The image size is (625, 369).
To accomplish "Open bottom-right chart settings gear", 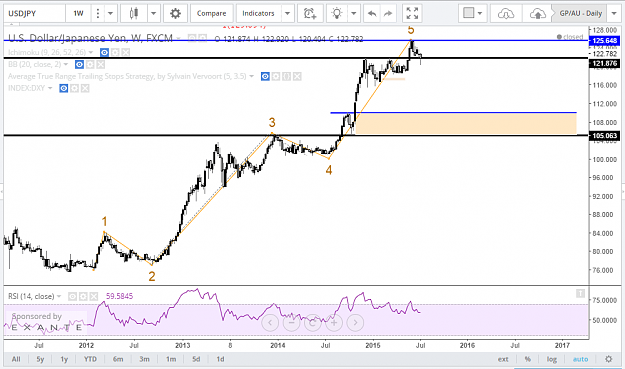I will (x=608, y=359).
